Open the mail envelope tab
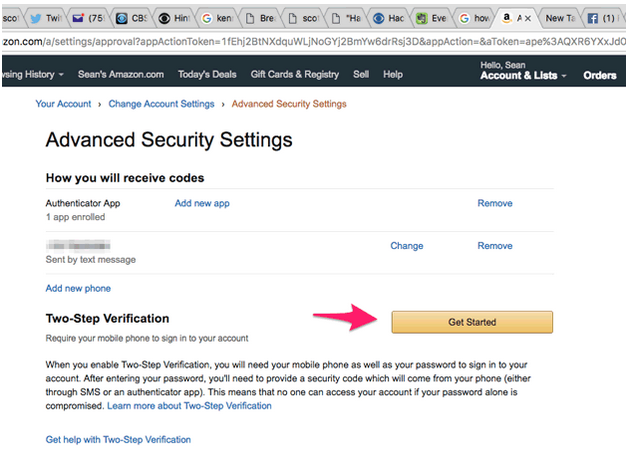This screenshot has height=469, width=640. (x=88, y=18)
